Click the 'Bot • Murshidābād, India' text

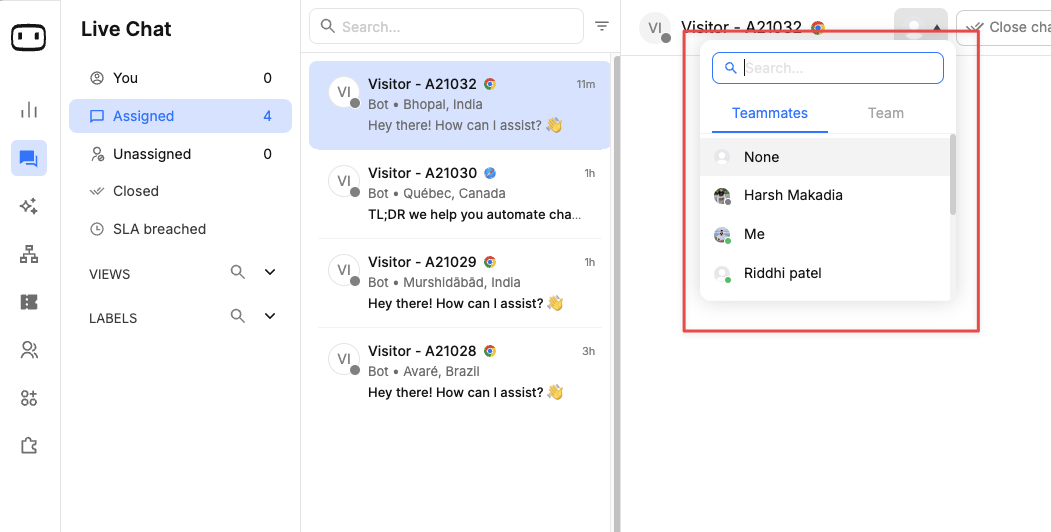(444, 283)
